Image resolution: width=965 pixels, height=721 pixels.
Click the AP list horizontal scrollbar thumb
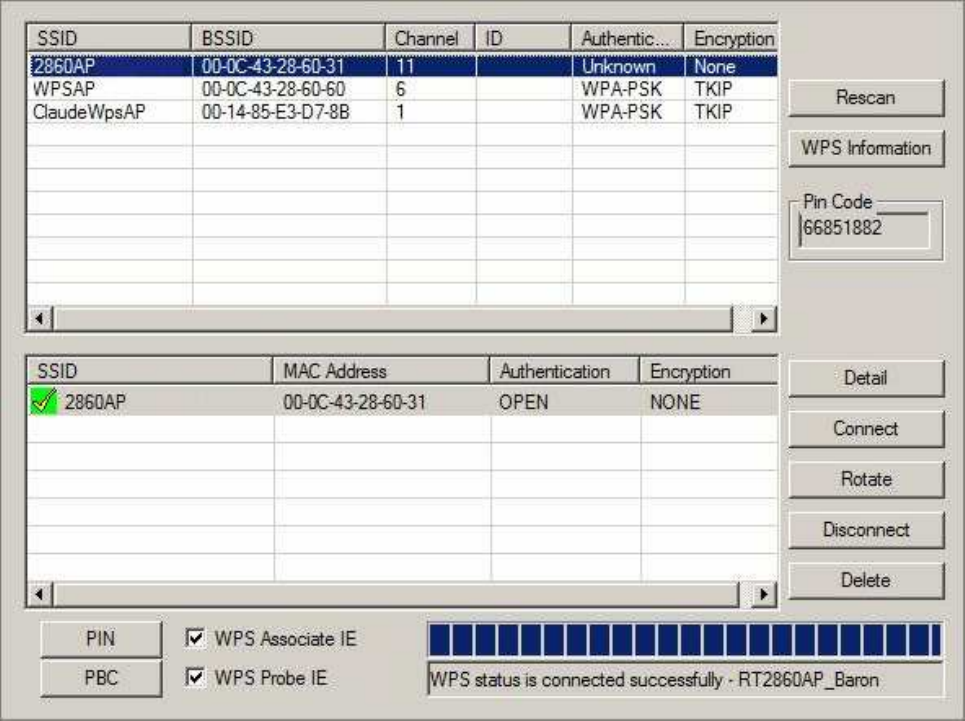click(x=393, y=319)
